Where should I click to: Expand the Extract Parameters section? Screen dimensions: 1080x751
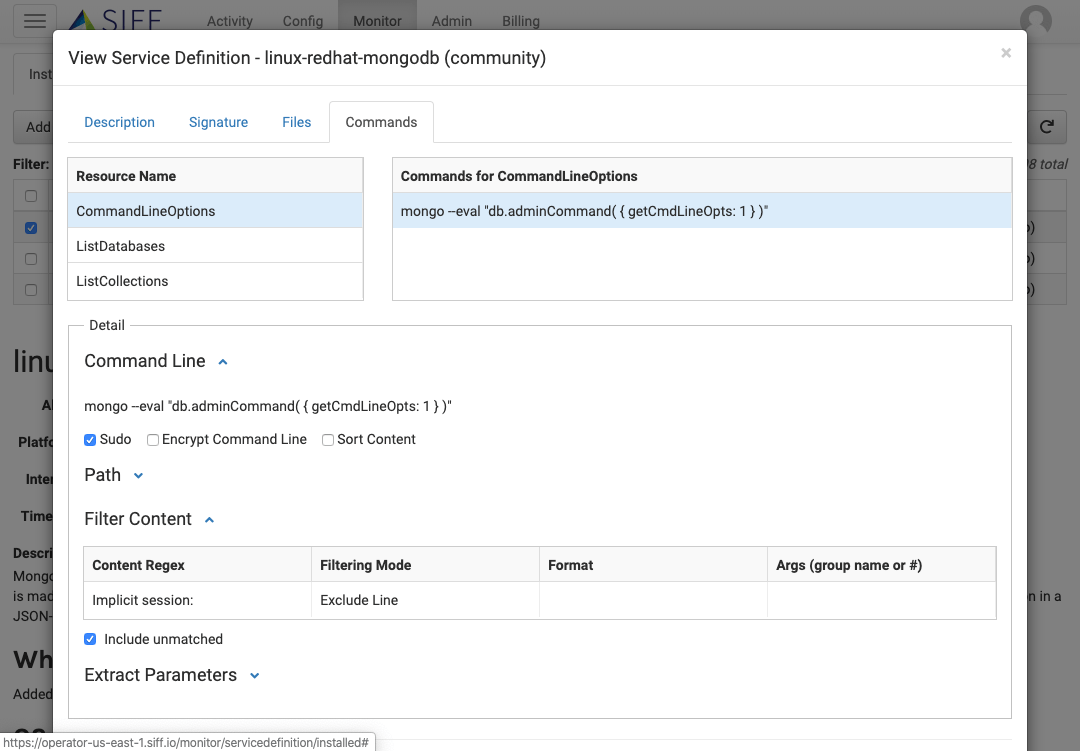click(x=254, y=676)
